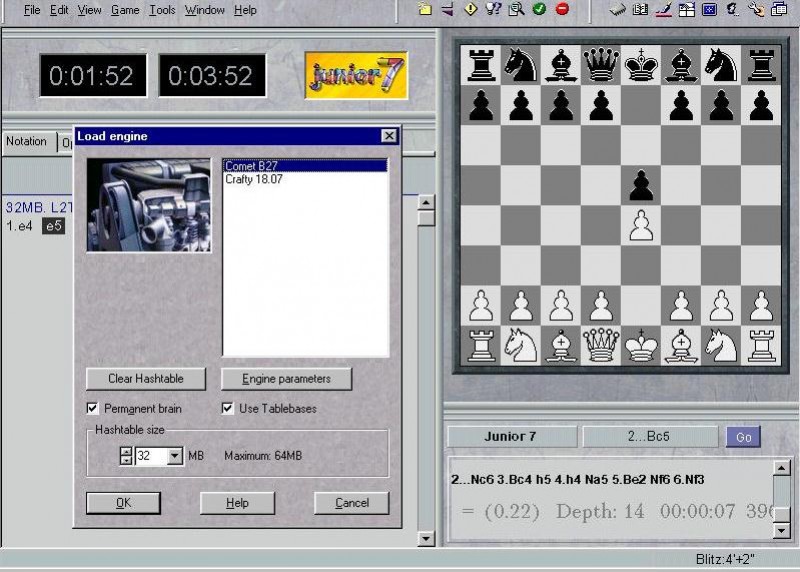Click the pen annotation toolbar icon
800x572 pixels.
[x=663, y=9]
